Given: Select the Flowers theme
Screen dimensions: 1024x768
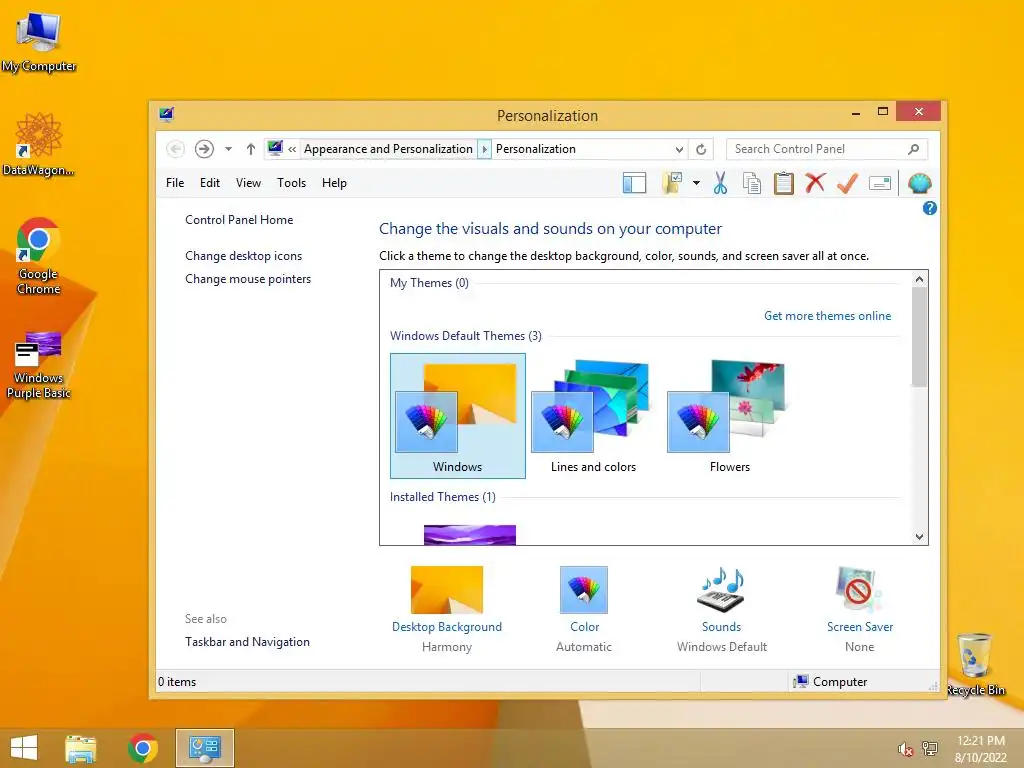Looking at the screenshot, I should (x=729, y=416).
